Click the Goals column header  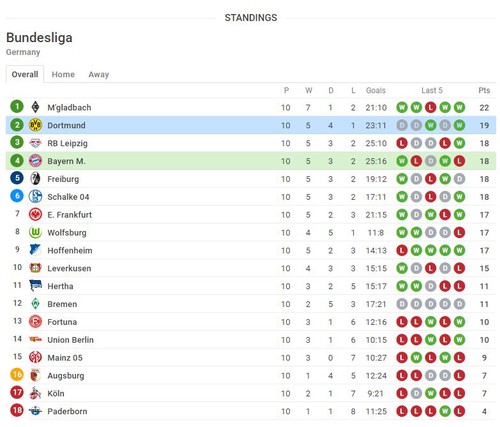(x=376, y=90)
